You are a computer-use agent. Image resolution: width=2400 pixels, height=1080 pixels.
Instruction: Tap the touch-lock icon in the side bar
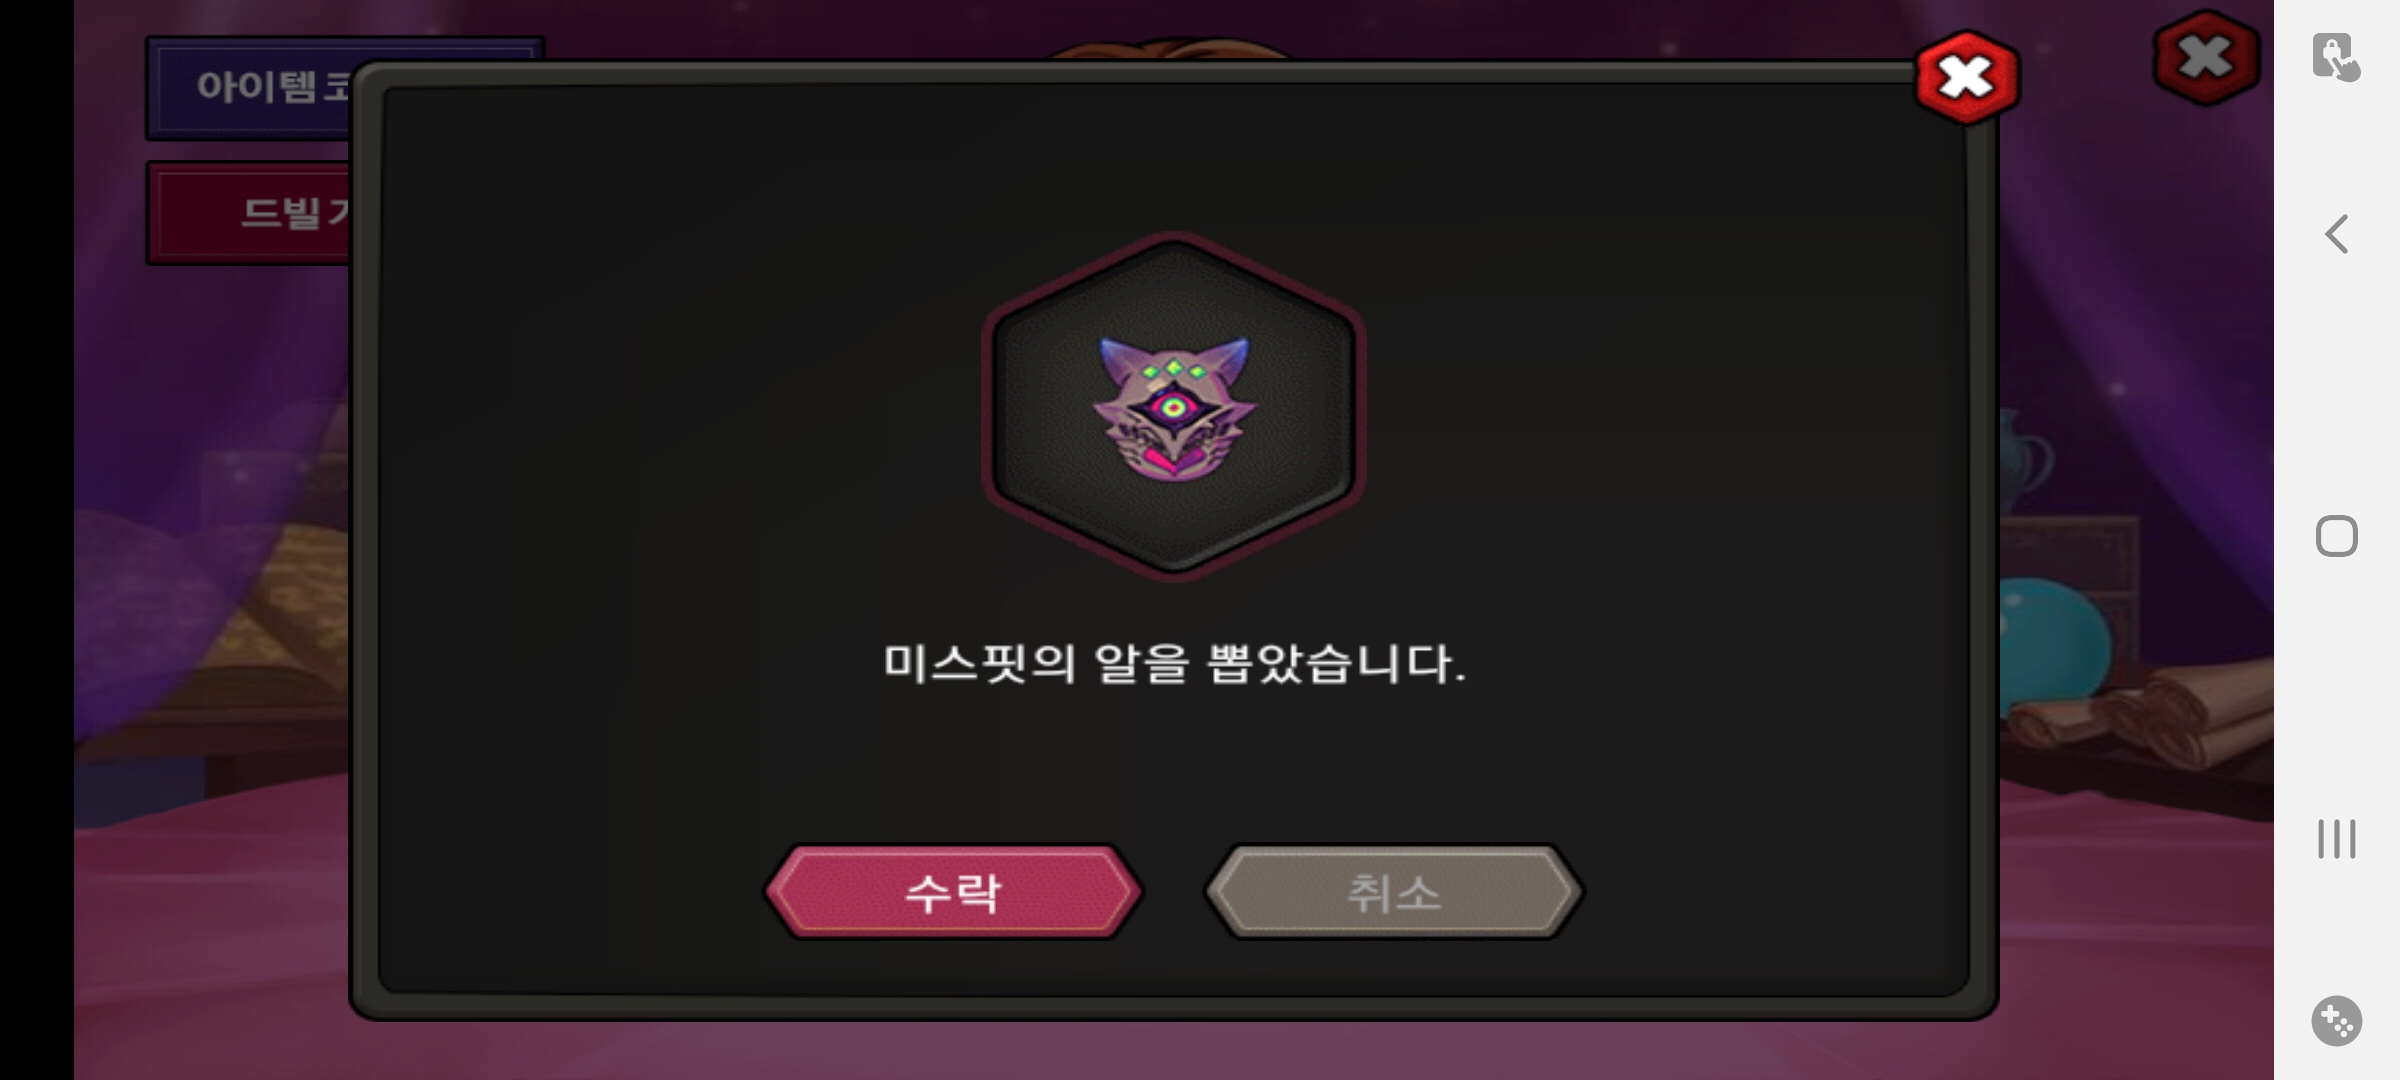click(2336, 57)
